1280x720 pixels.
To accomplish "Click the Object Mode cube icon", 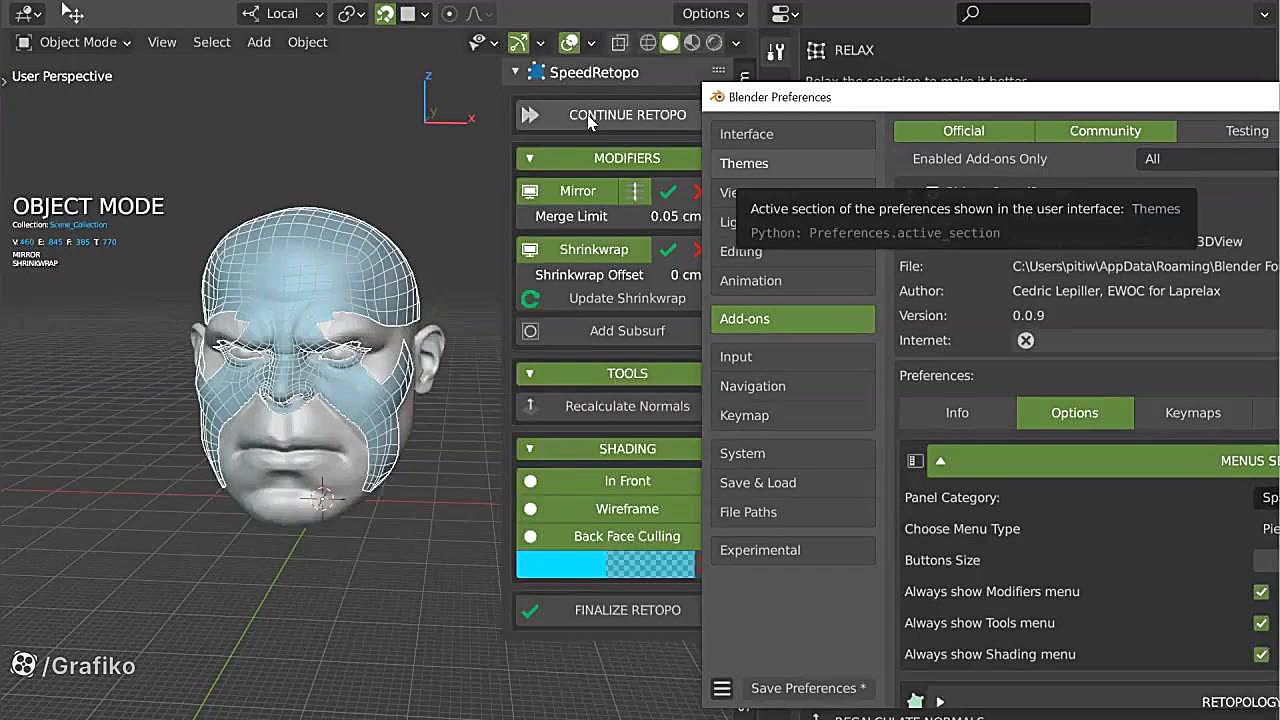I will 24,42.
